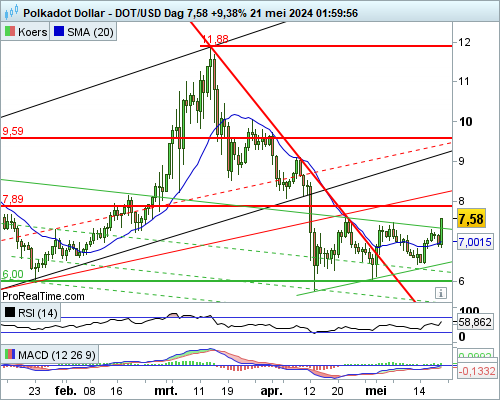Click the RSI (14) indicator label
Screen dimensions: 500x400
pos(38,313)
